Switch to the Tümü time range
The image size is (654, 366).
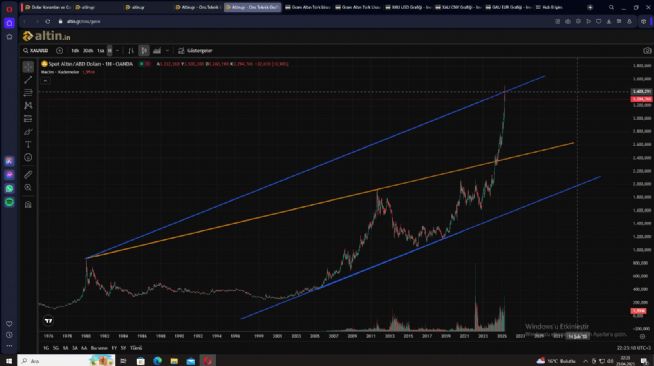pos(136,348)
